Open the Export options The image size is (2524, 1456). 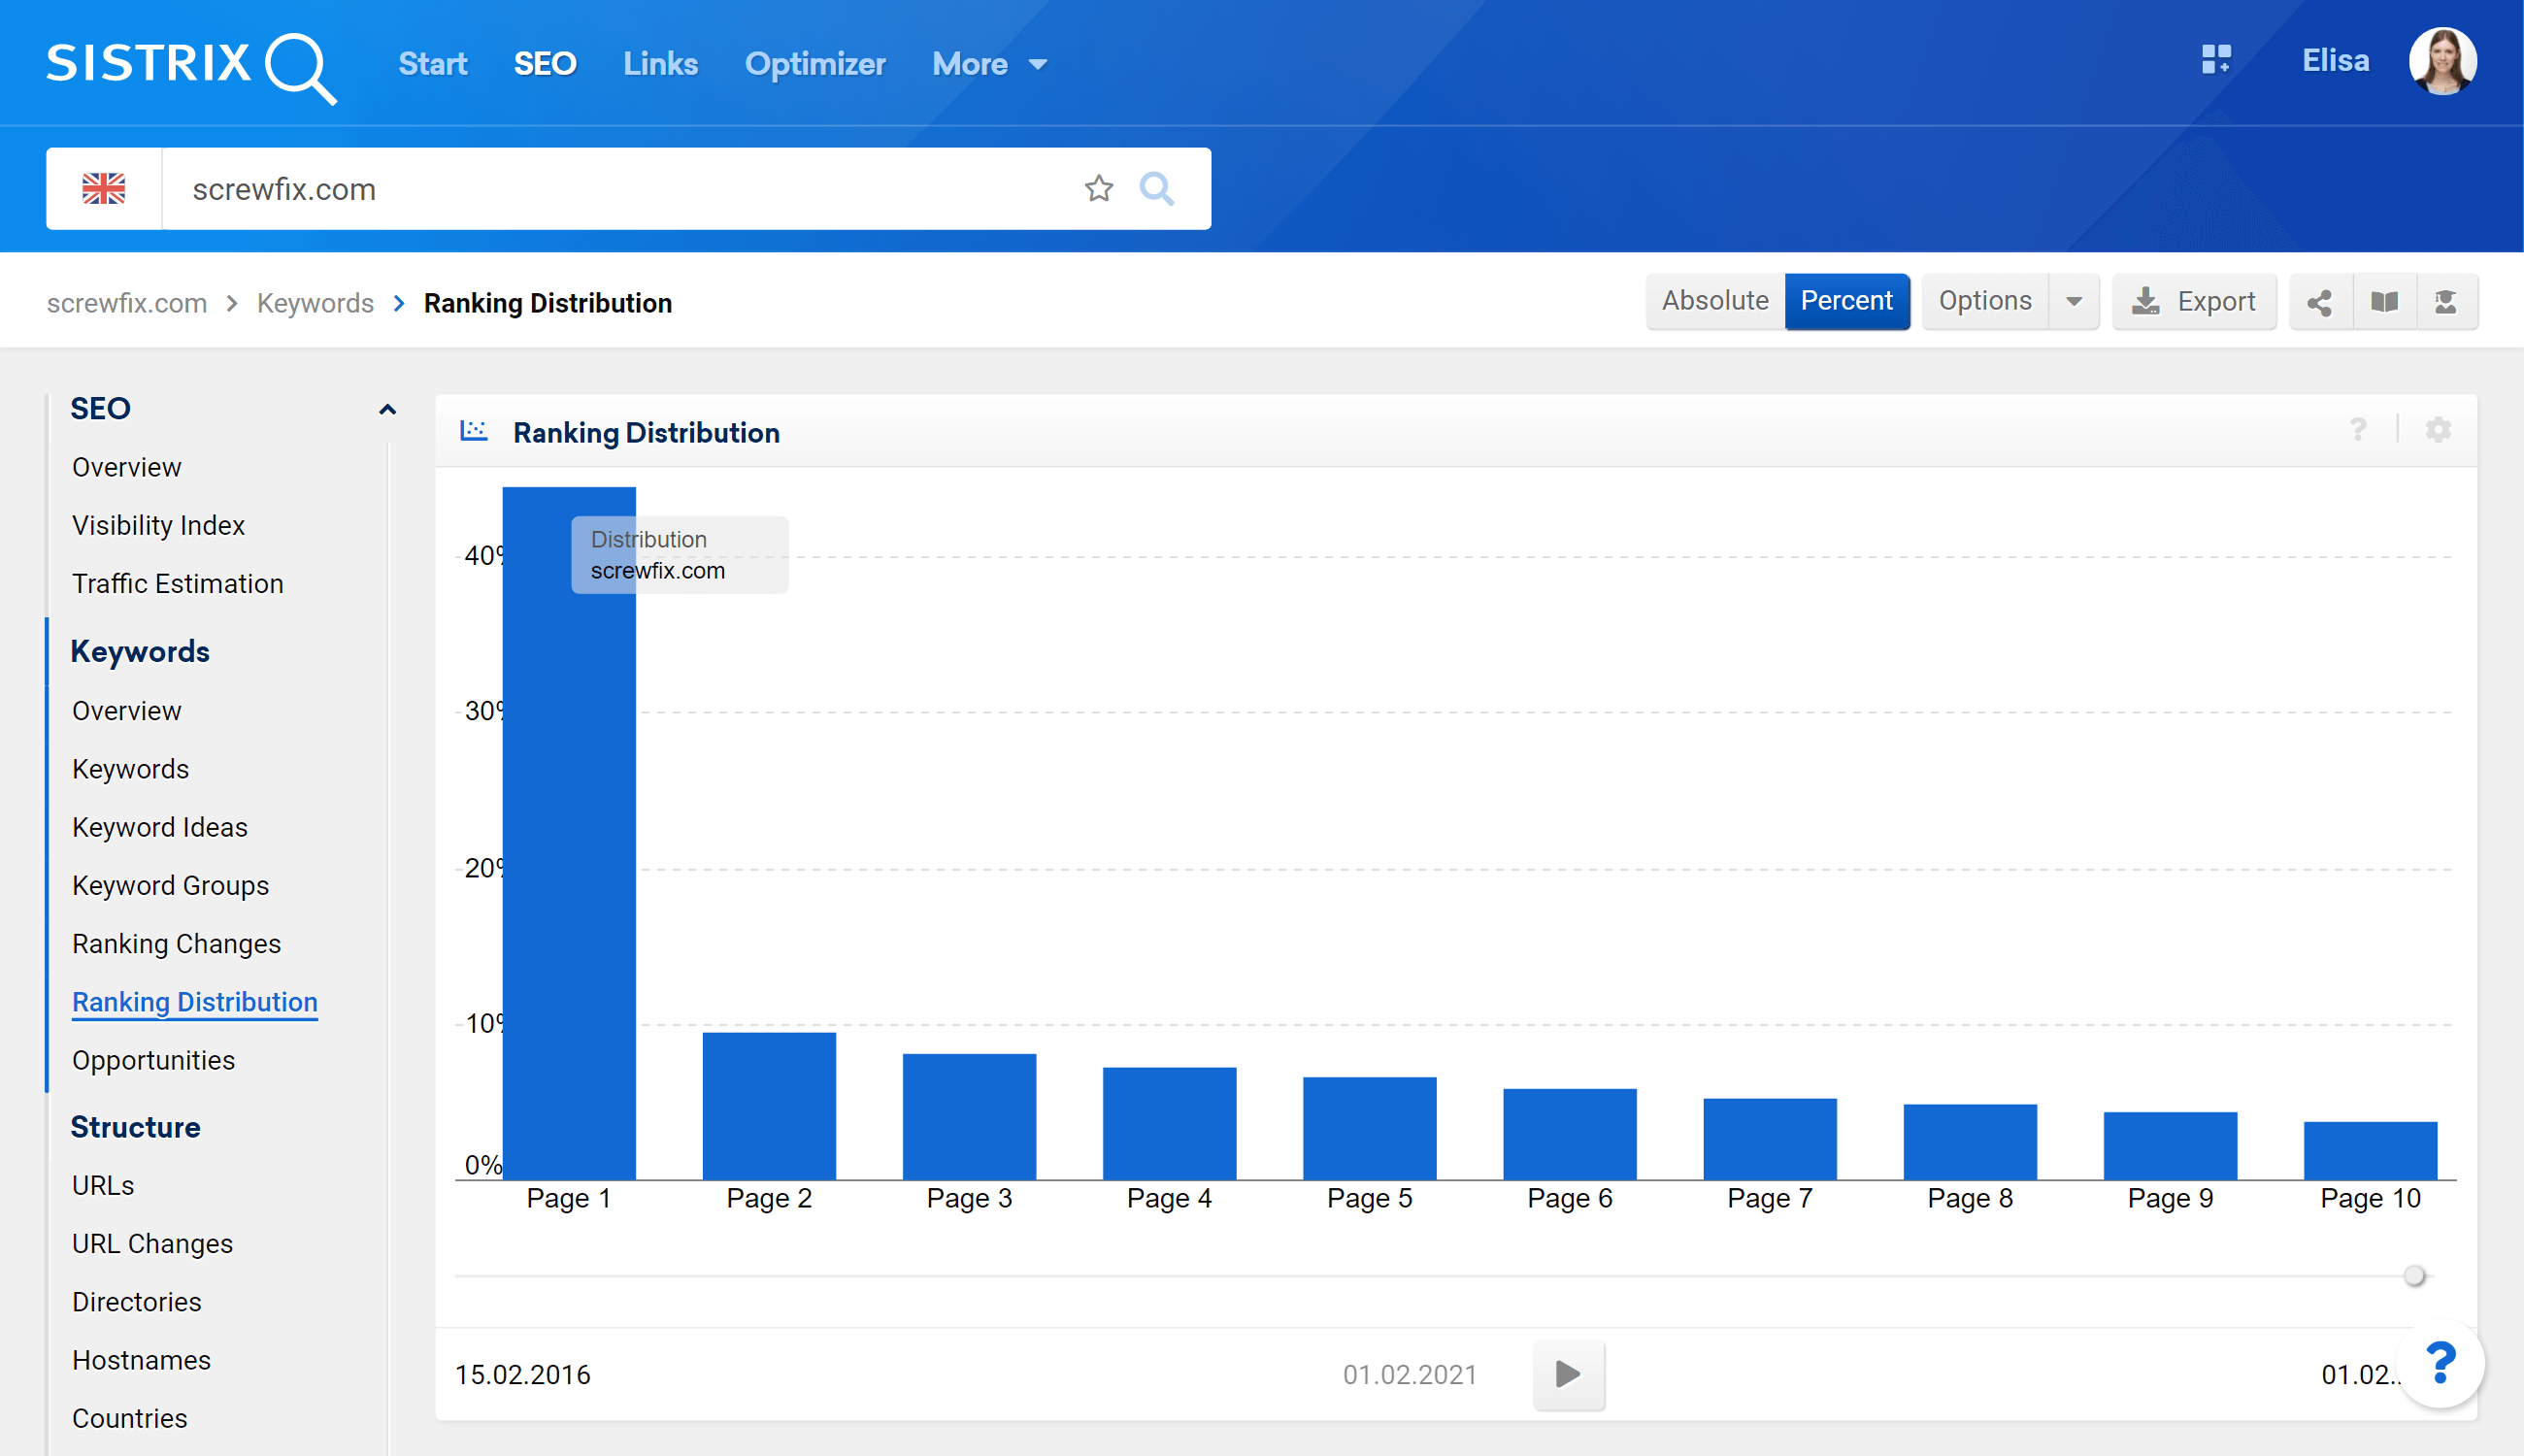coord(2194,301)
